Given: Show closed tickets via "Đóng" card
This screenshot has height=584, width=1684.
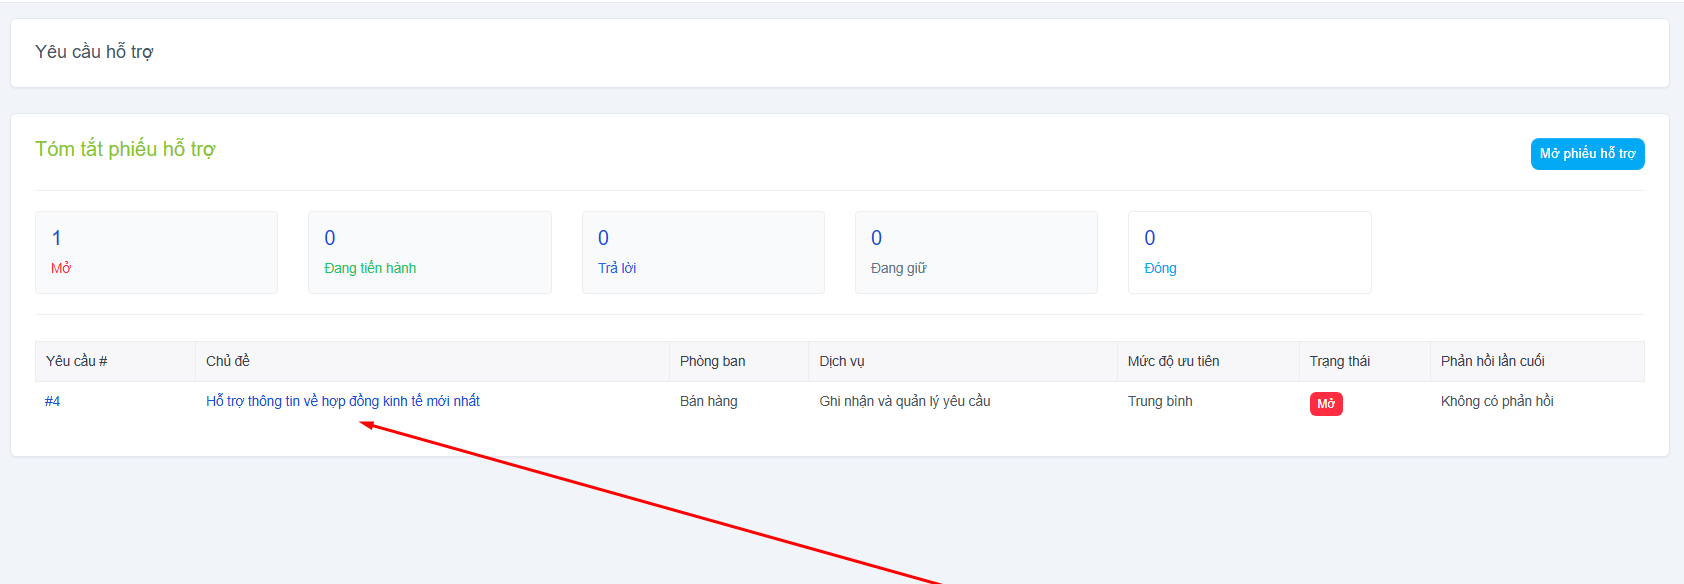Looking at the screenshot, I should pos(1249,252).
